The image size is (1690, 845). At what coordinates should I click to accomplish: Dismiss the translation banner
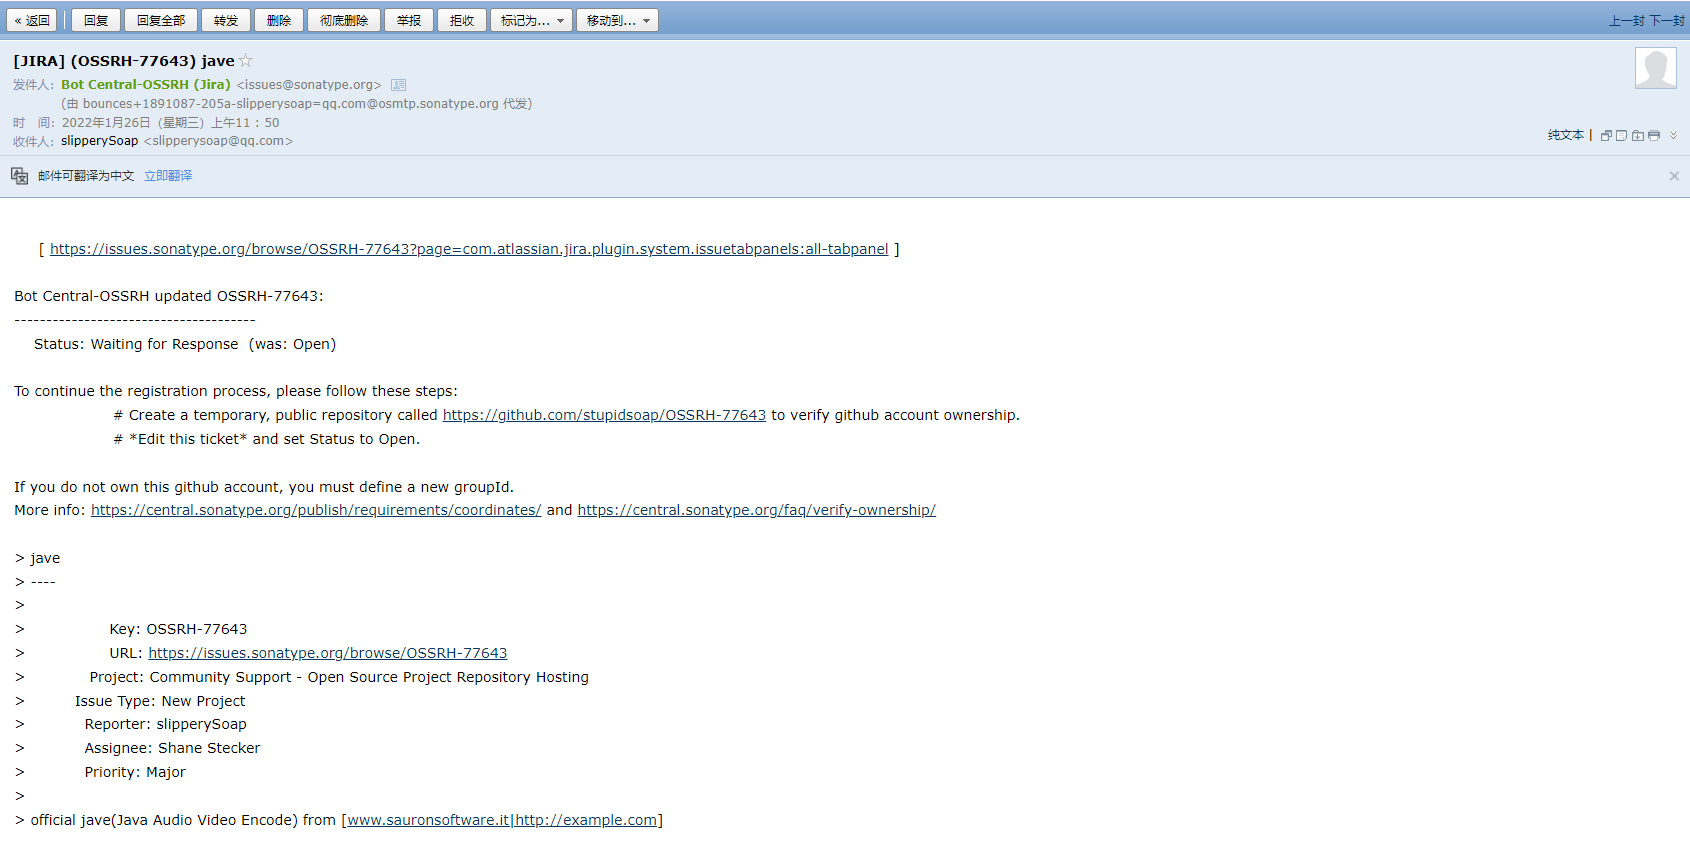[1674, 176]
